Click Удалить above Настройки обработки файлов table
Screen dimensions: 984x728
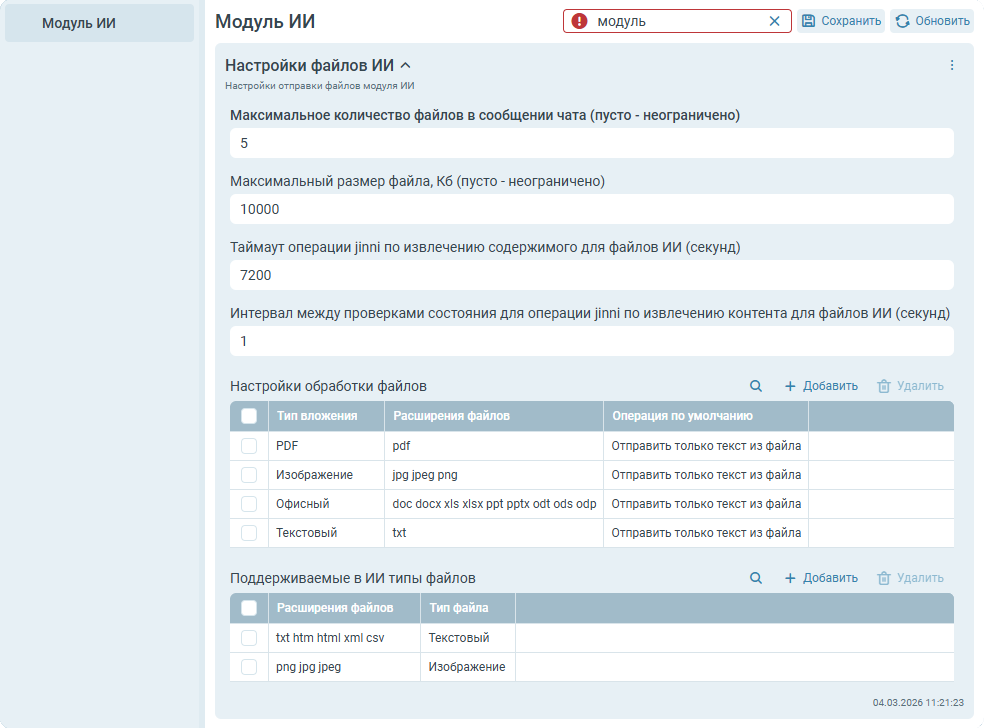tap(911, 386)
